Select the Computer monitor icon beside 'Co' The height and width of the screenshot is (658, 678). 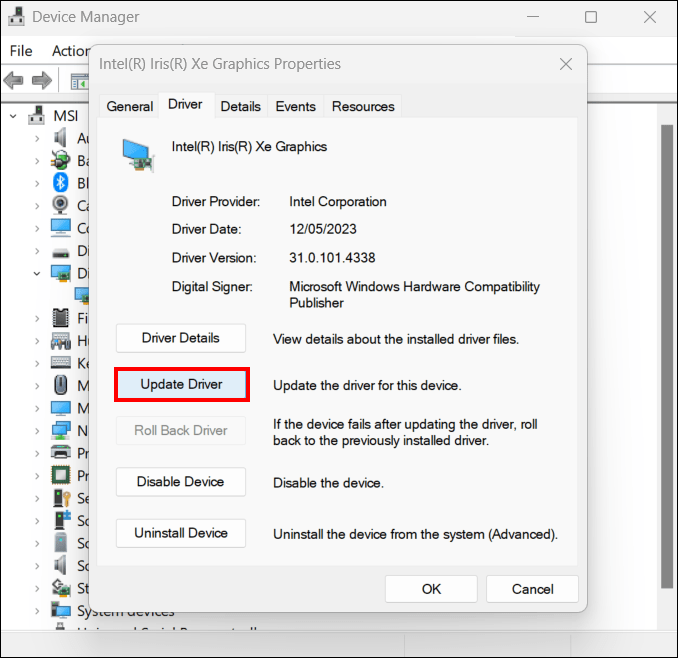click(61, 227)
